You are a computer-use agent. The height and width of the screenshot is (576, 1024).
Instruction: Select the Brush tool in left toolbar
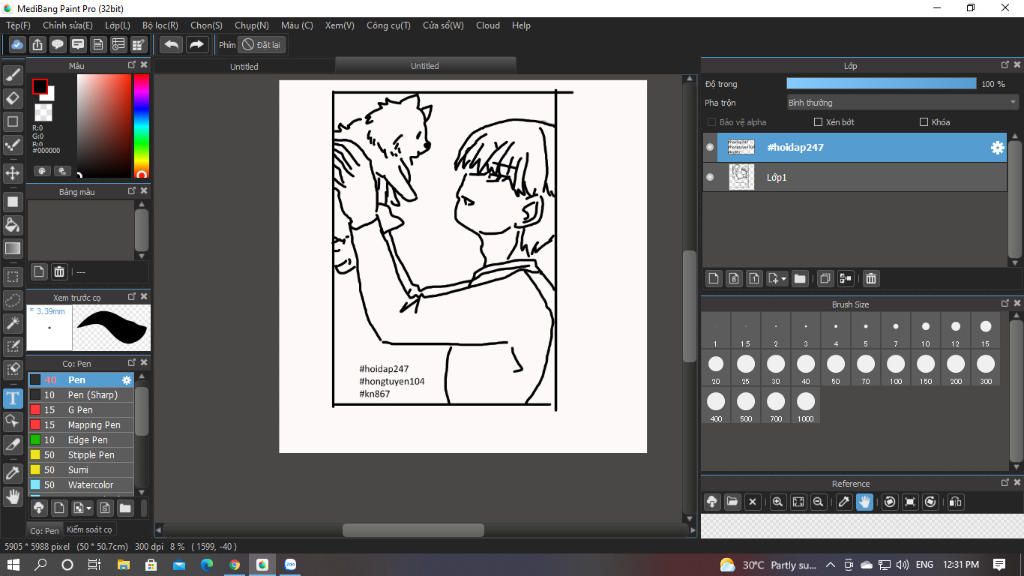[x=12, y=75]
